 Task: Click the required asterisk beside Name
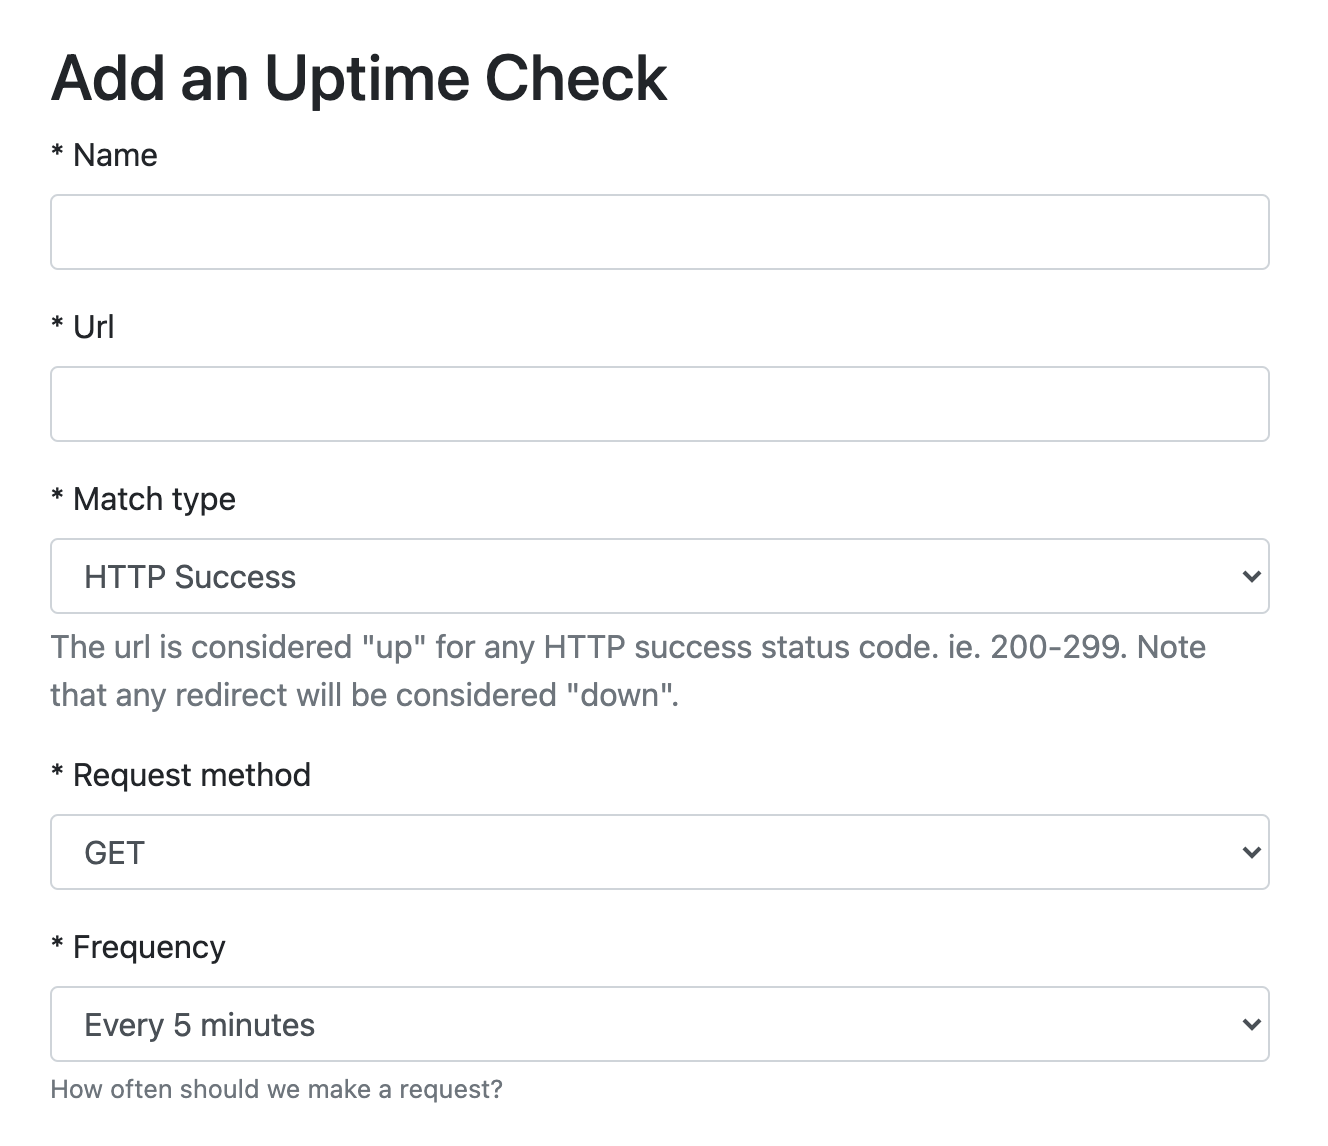pos(57,153)
